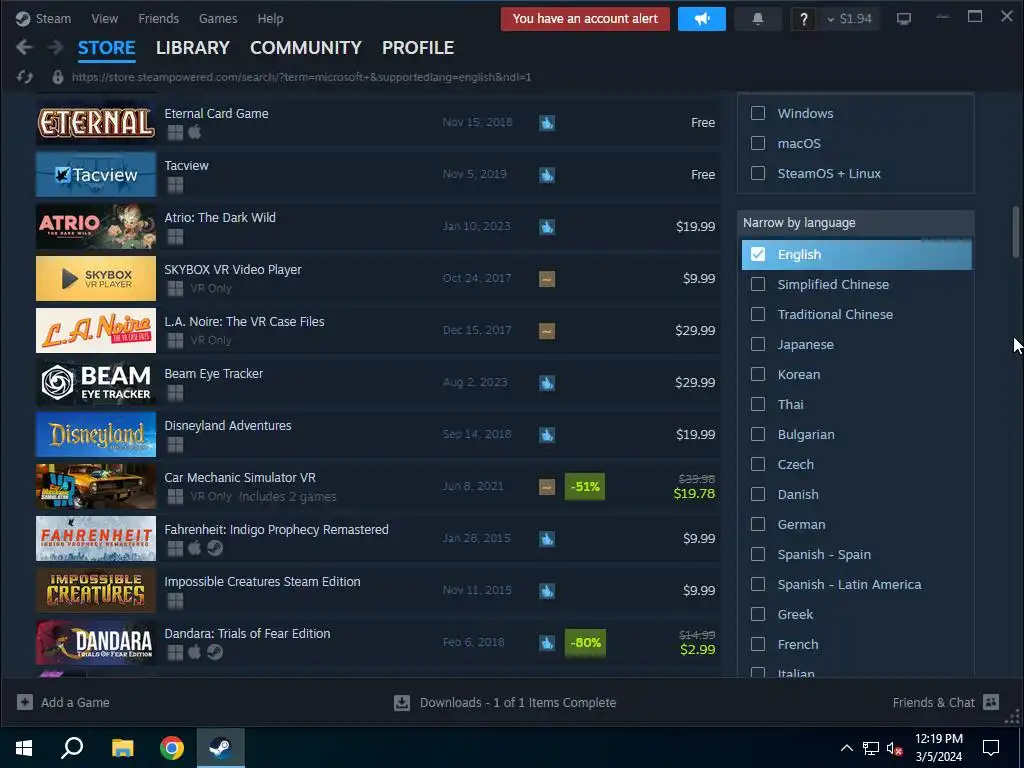Uncheck the English language filter
The image size is (1024, 768).
click(758, 254)
